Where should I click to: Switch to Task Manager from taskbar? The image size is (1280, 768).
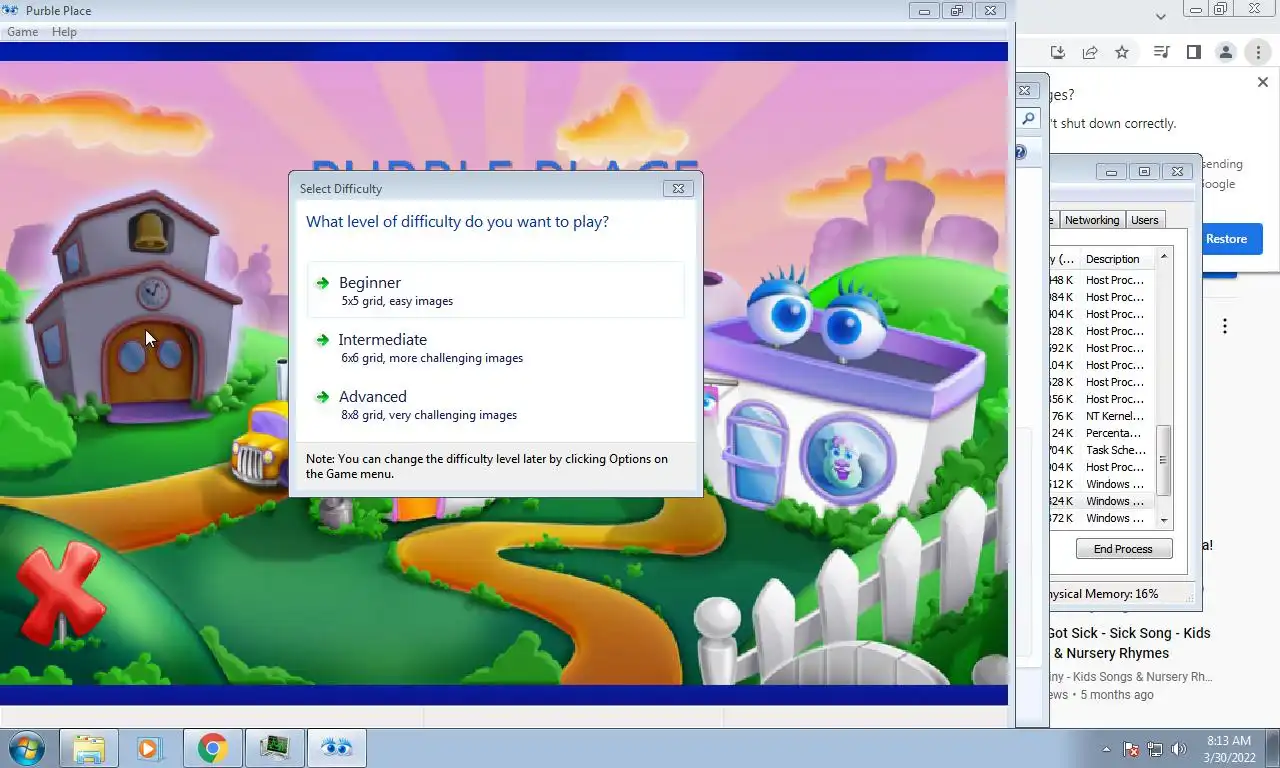[274, 748]
